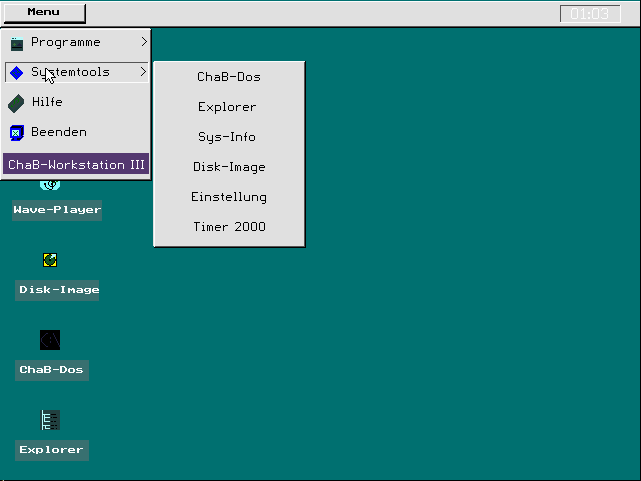Click the blue diamond Systemtools icon

(17, 73)
